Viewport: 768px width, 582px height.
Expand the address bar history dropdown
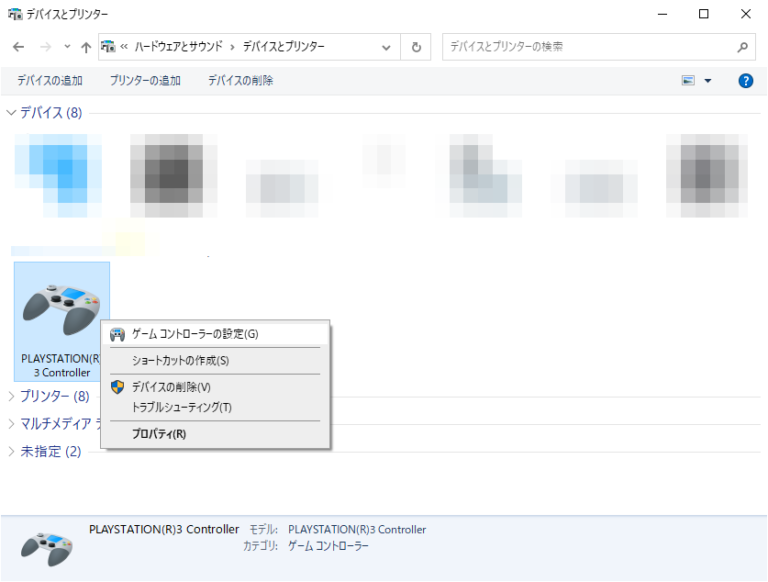pos(386,47)
